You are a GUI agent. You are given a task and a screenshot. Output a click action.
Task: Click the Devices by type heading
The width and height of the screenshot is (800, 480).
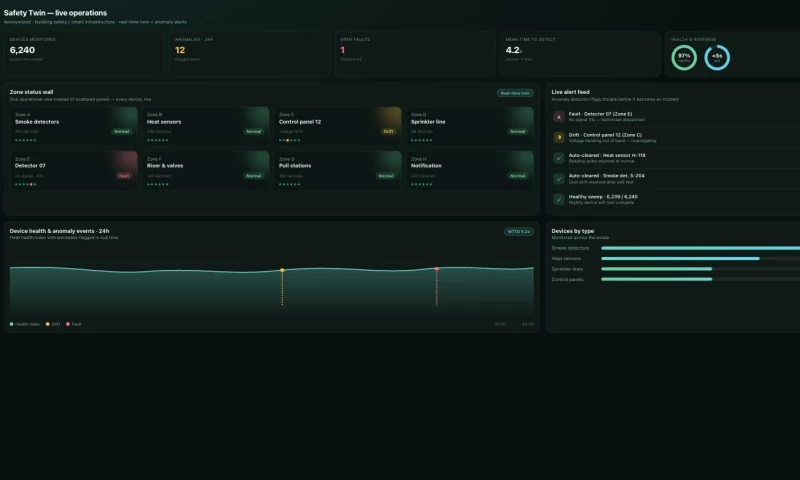click(572, 231)
